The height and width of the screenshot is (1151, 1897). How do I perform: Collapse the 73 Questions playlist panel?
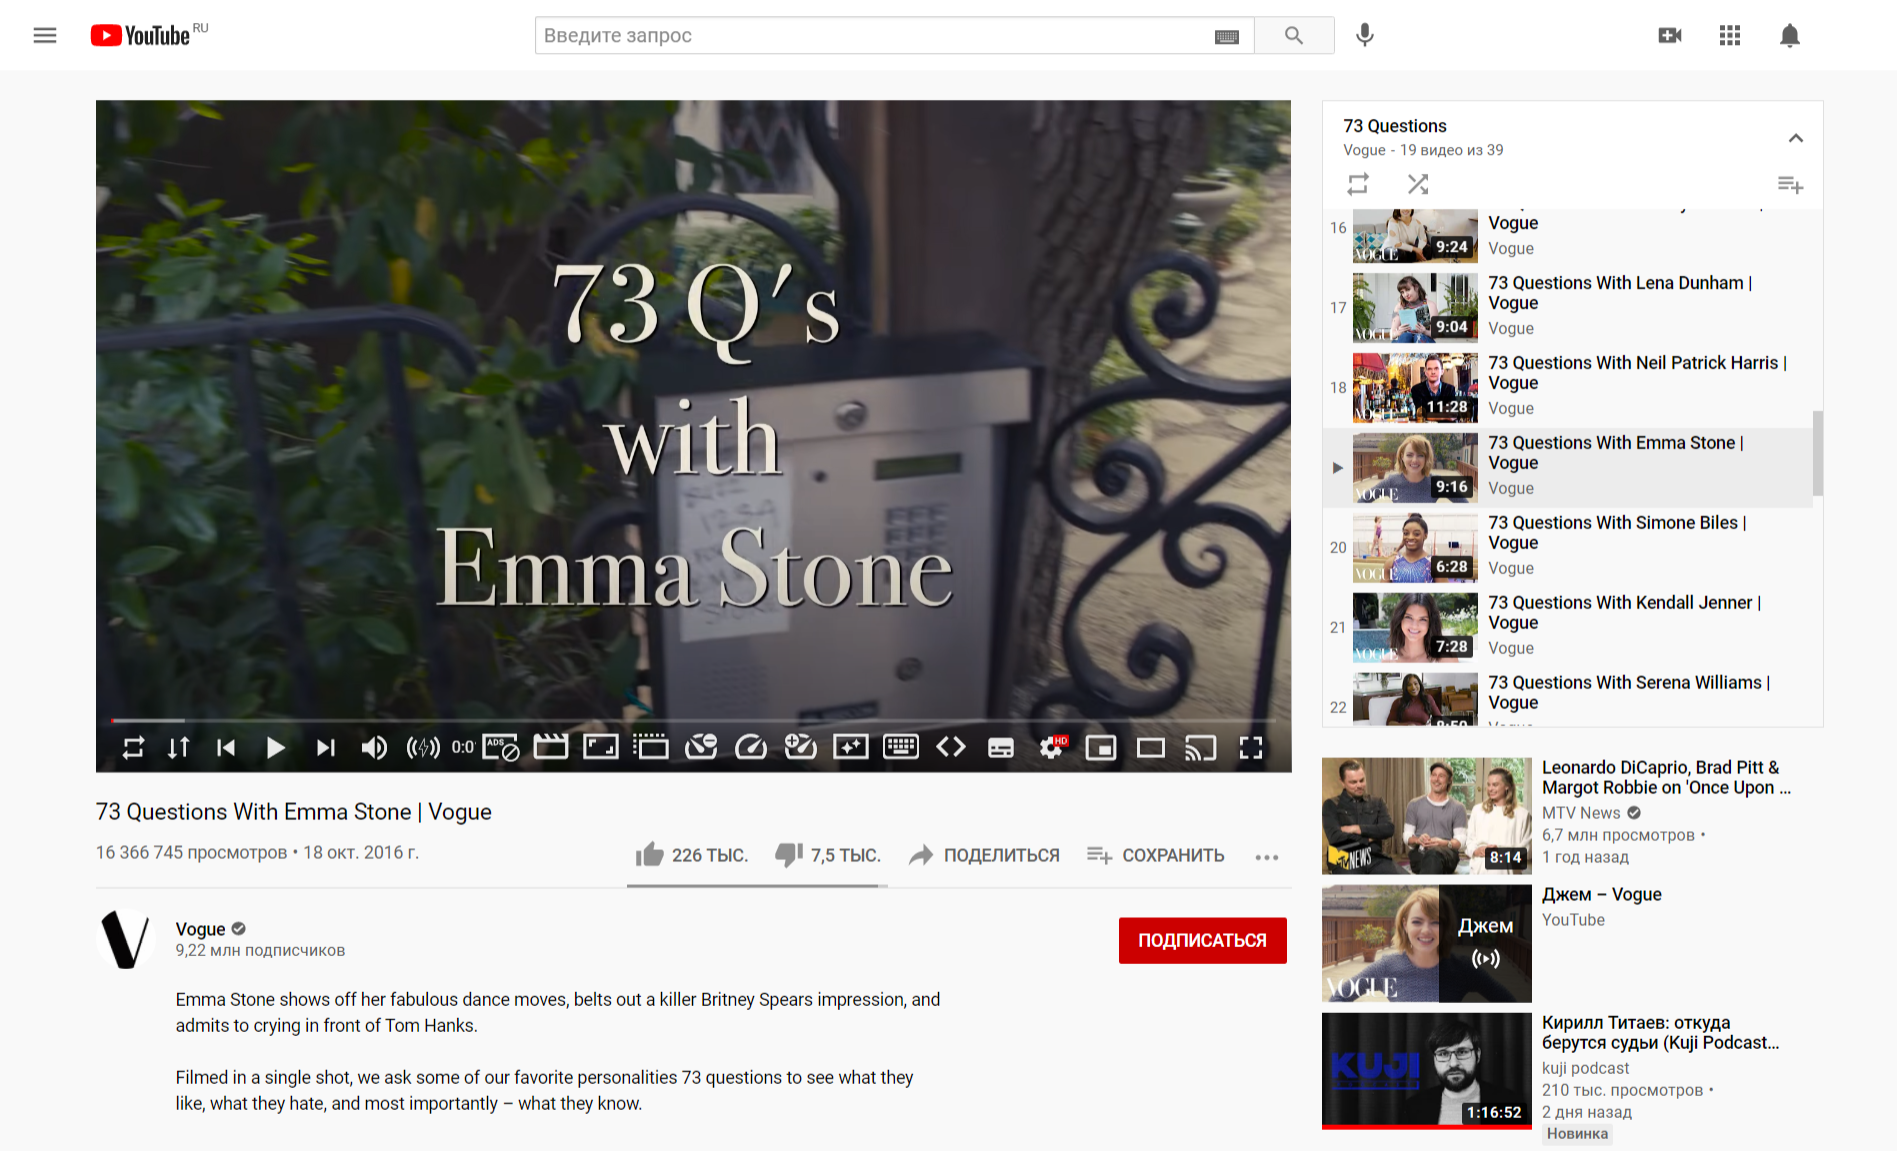pyautogui.click(x=1796, y=138)
